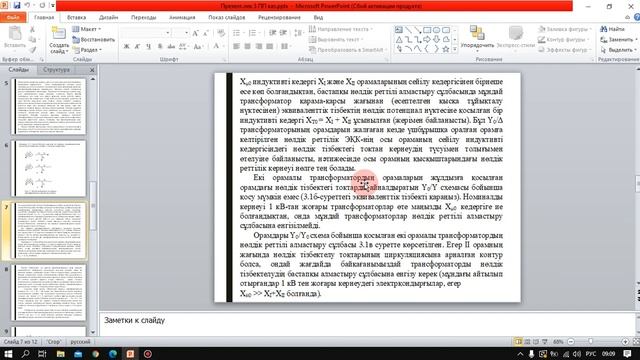640x360 pixels.
Task: Click Создать слайд button
Action: pyautogui.click(x=59, y=40)
